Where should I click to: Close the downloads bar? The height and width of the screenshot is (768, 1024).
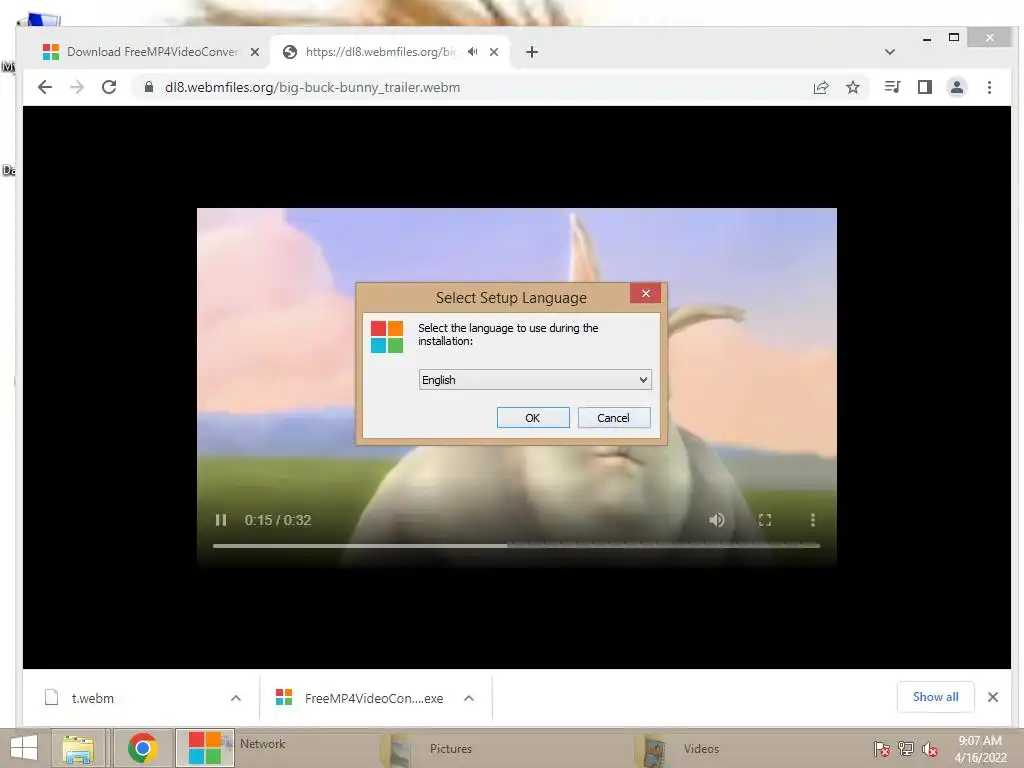993,697
